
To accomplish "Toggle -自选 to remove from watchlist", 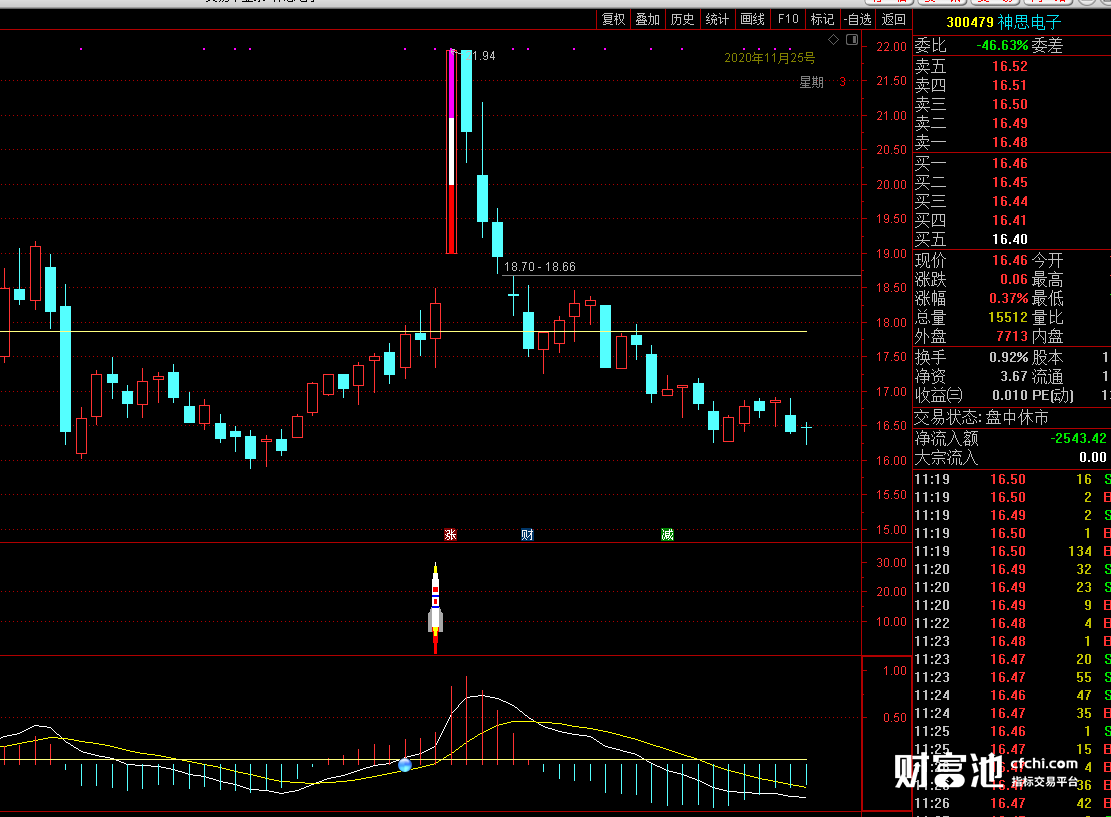I will pos(857,19).
